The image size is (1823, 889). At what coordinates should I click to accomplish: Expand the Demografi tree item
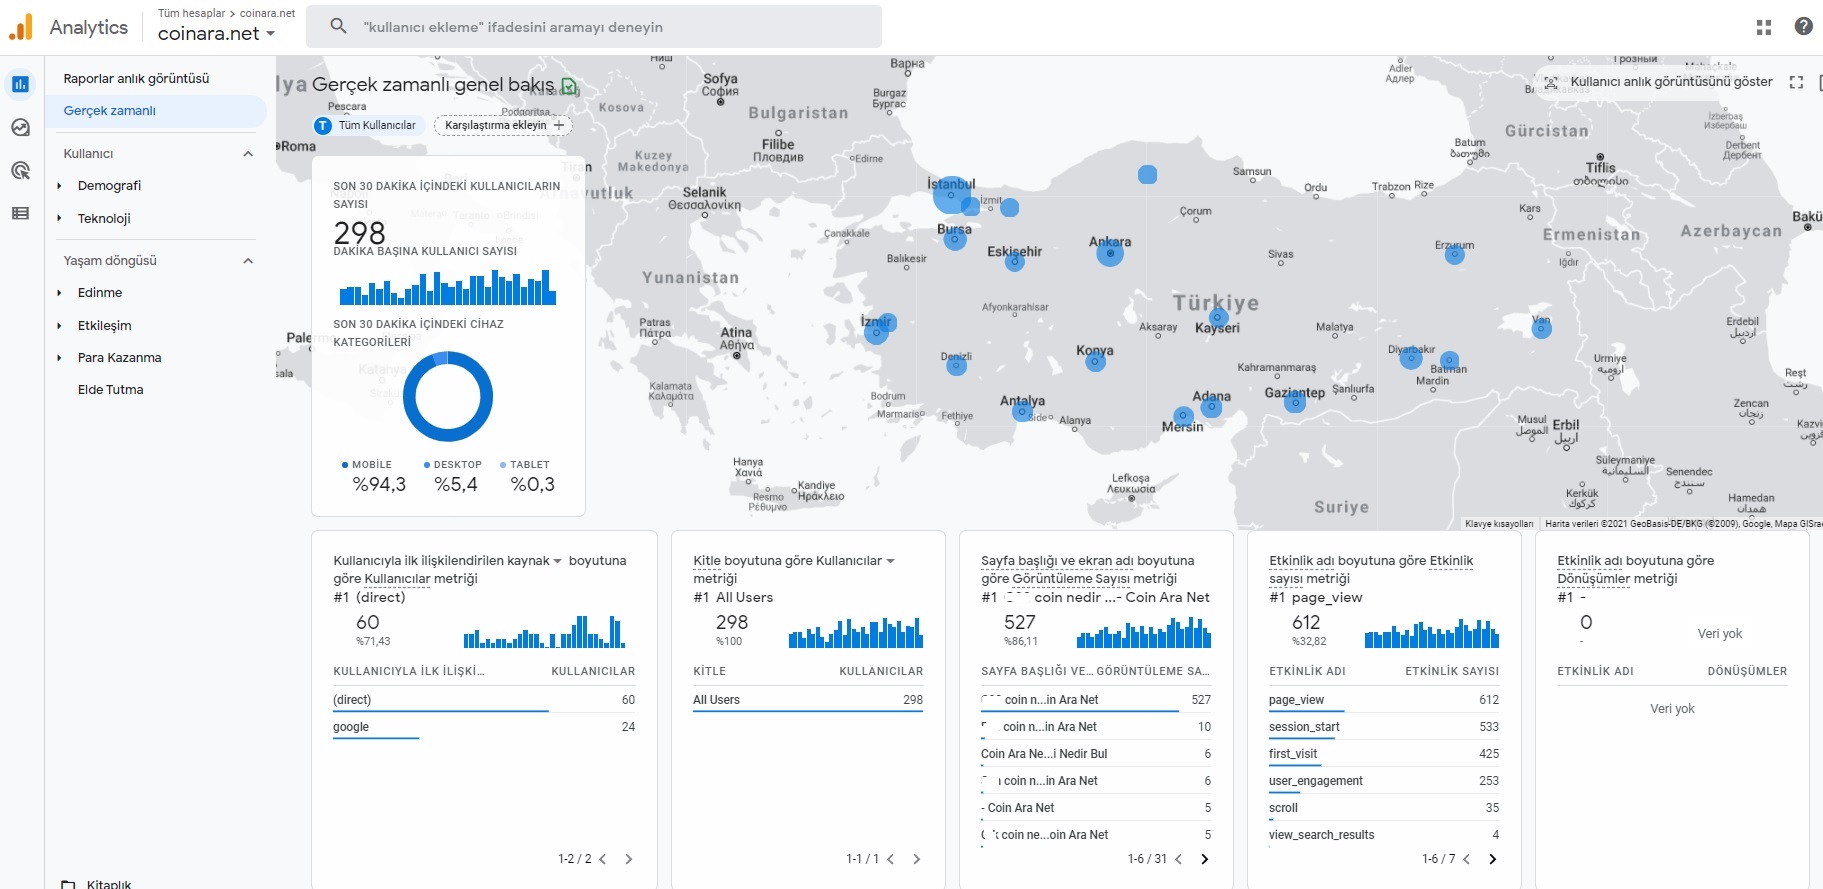point(59,186)
